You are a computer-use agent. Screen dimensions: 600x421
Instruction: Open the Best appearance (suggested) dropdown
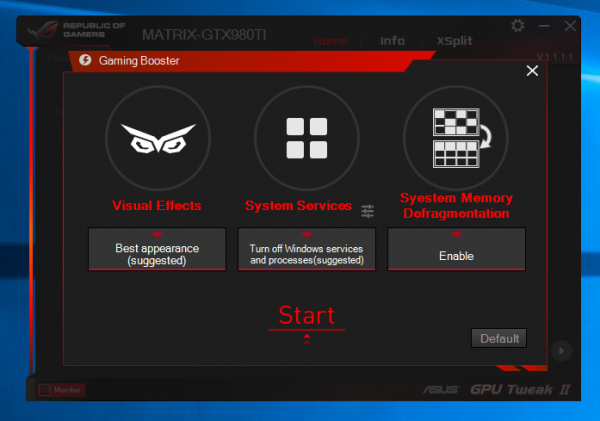coord(157,249)
